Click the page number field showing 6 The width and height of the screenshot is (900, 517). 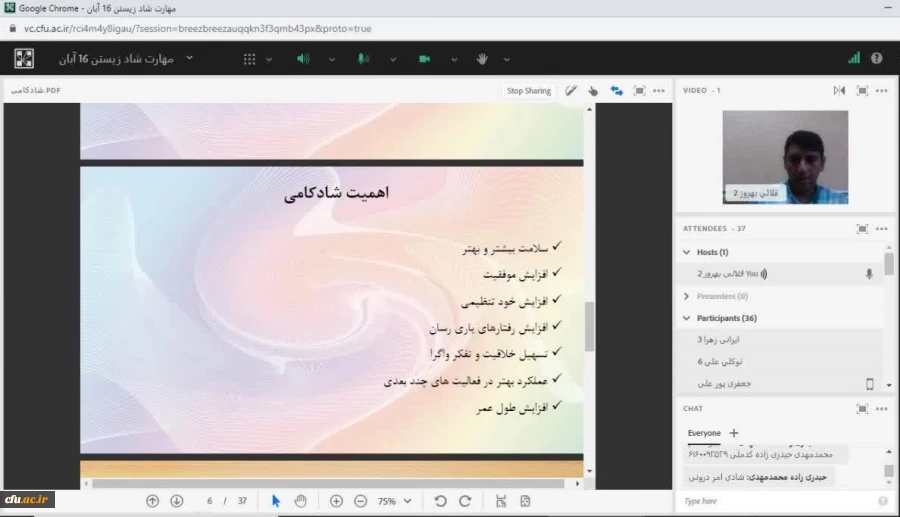pyautogui.click(x=210, y=501)
